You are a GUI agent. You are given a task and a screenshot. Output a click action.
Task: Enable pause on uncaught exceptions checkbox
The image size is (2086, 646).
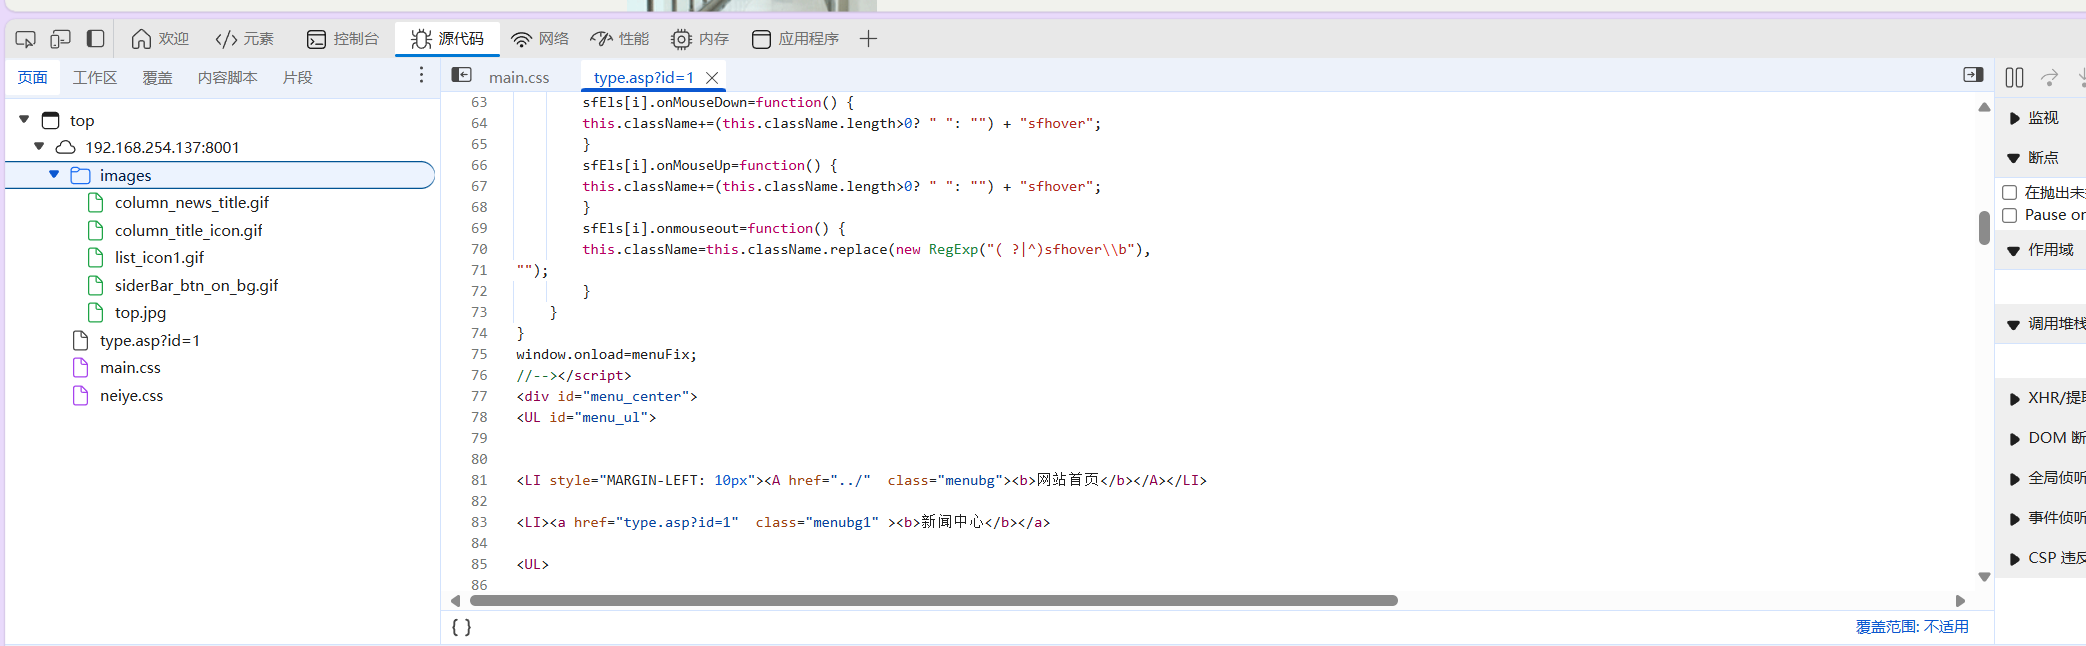click(2010, 192)
